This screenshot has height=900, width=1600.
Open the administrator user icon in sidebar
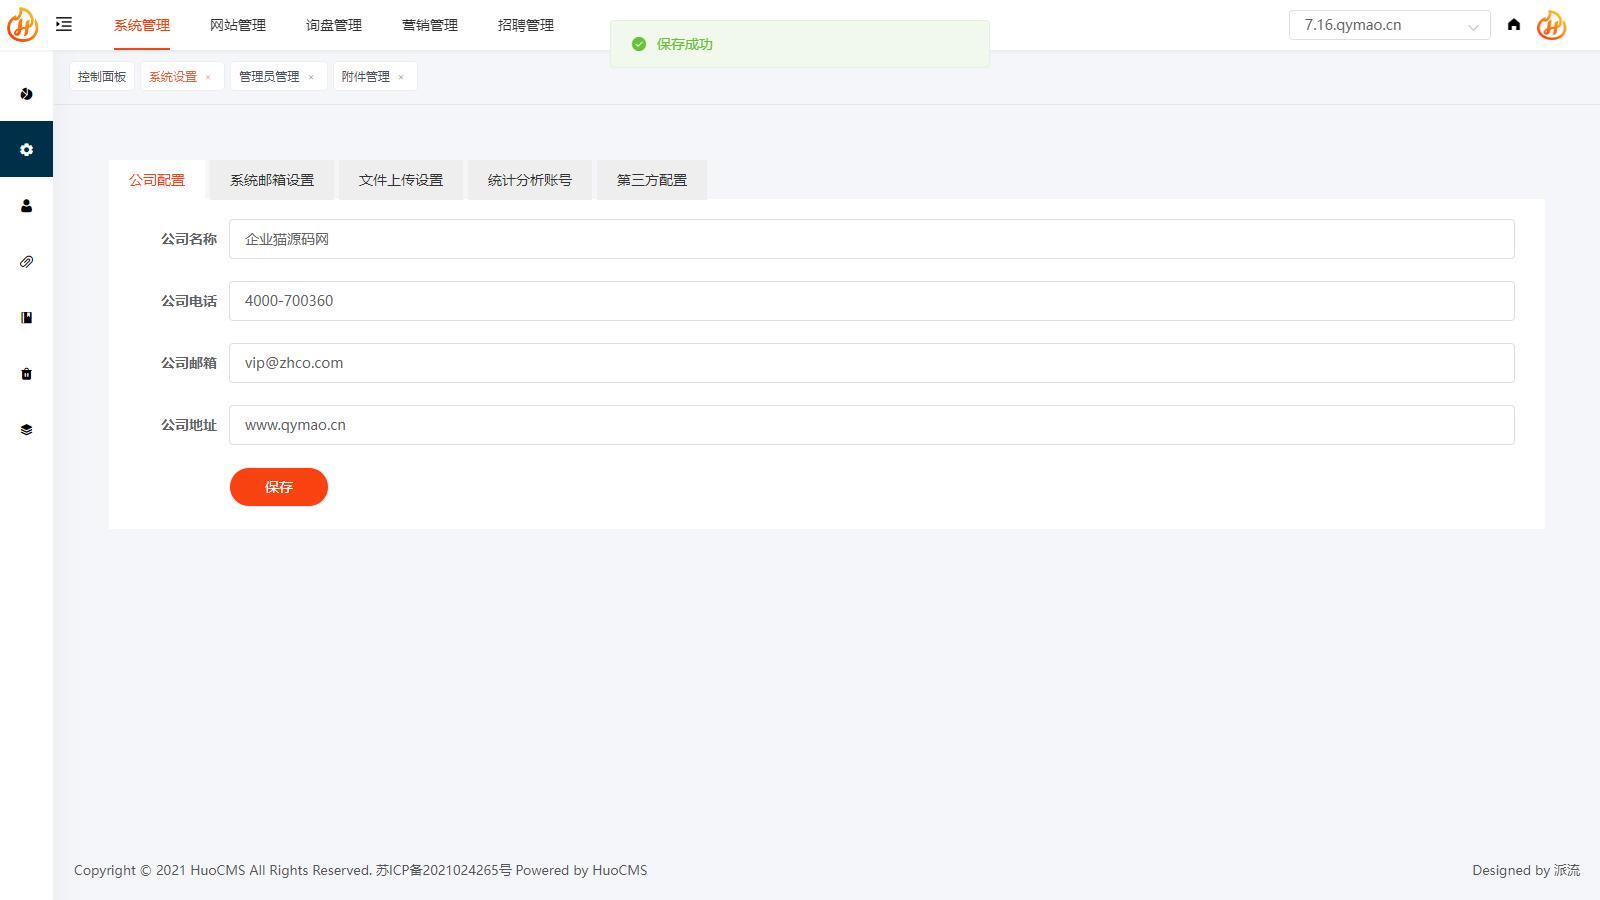pyautogui.click(x=26, y=206)
